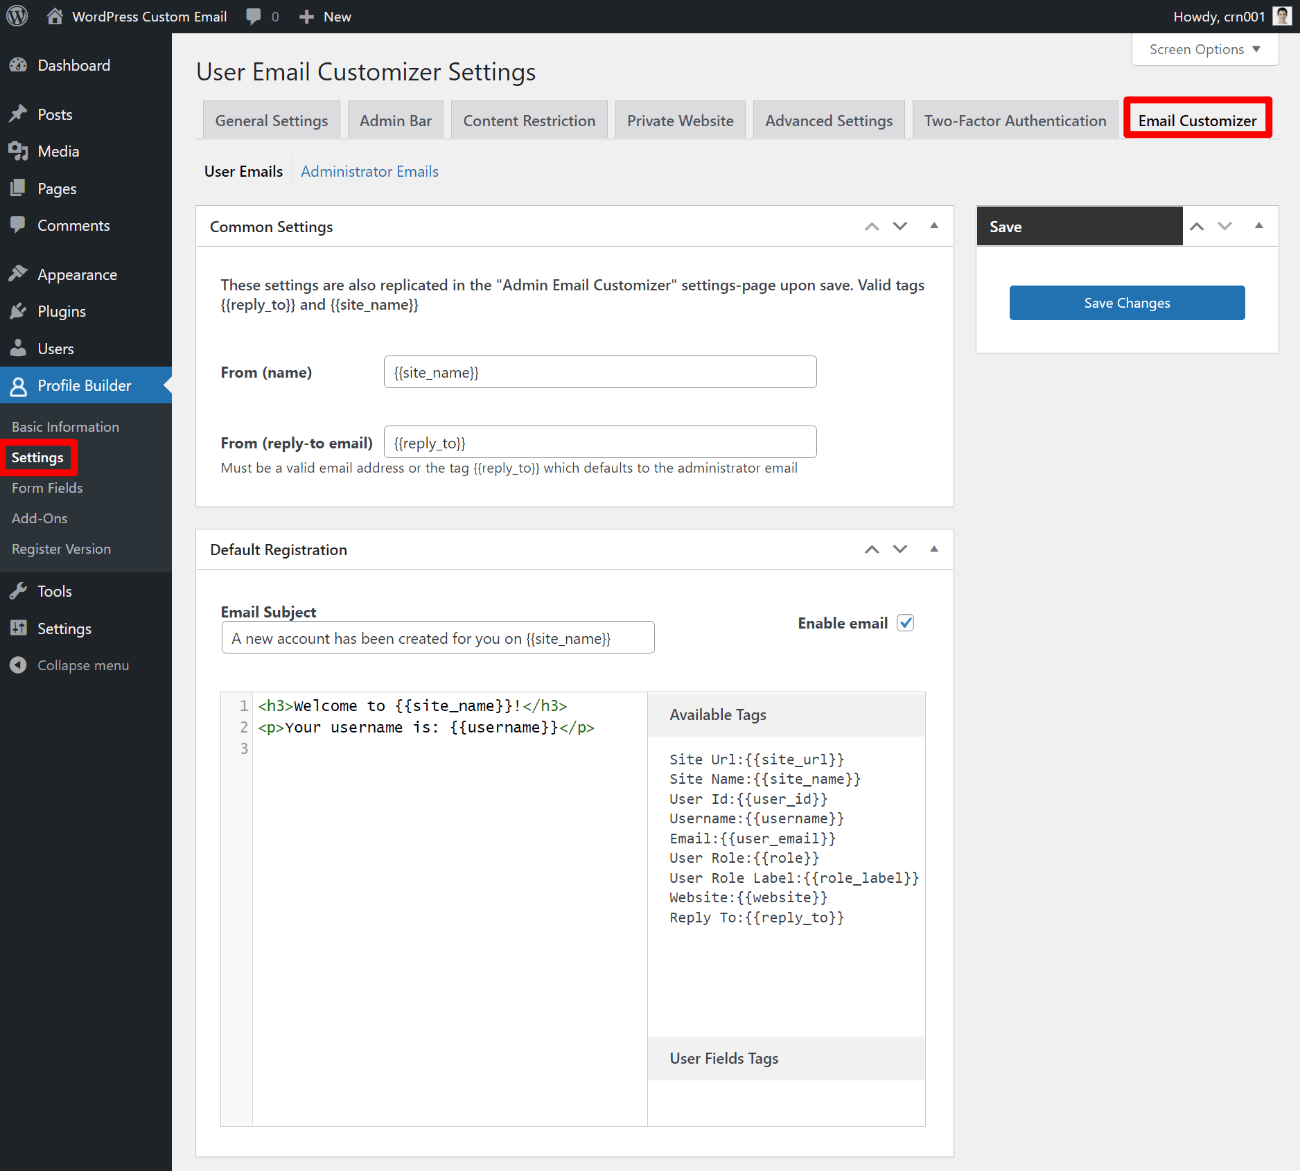Image resolution: width=1300 pixels, height=1171 pixels.
Task: Open the Dashboard sidebar item
Action: pyautogui.click(x=73, y=65)
